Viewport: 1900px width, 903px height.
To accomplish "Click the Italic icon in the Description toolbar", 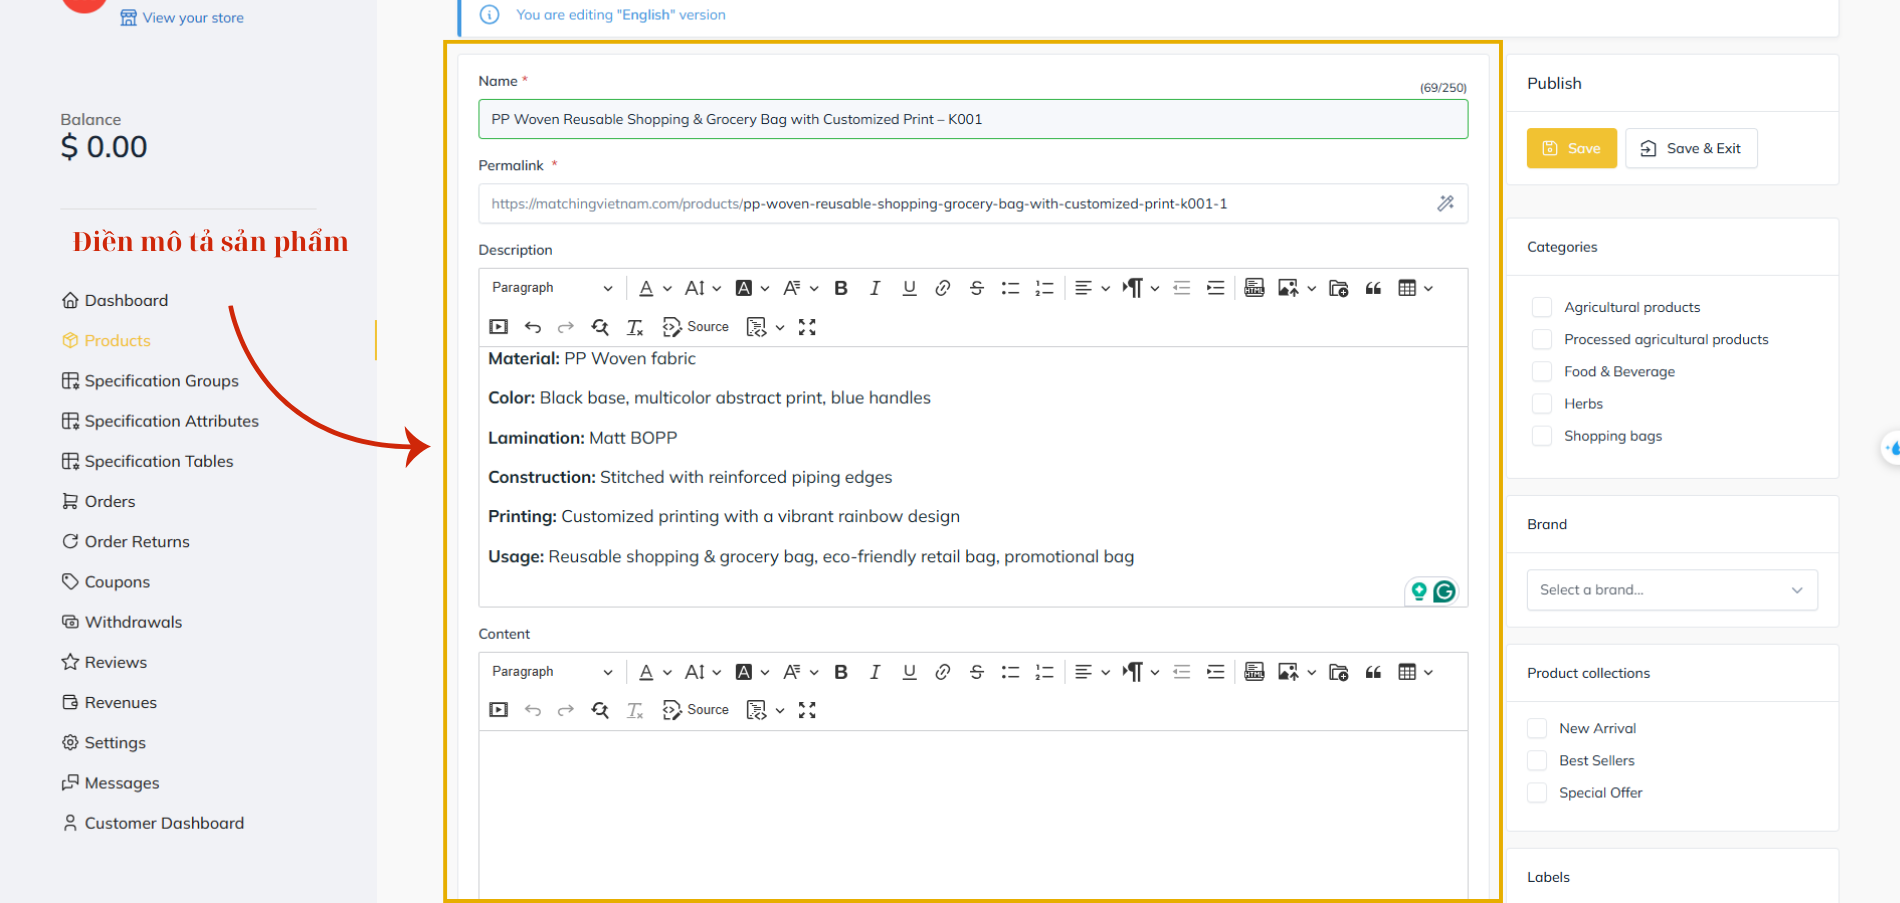I will point(875,288).
